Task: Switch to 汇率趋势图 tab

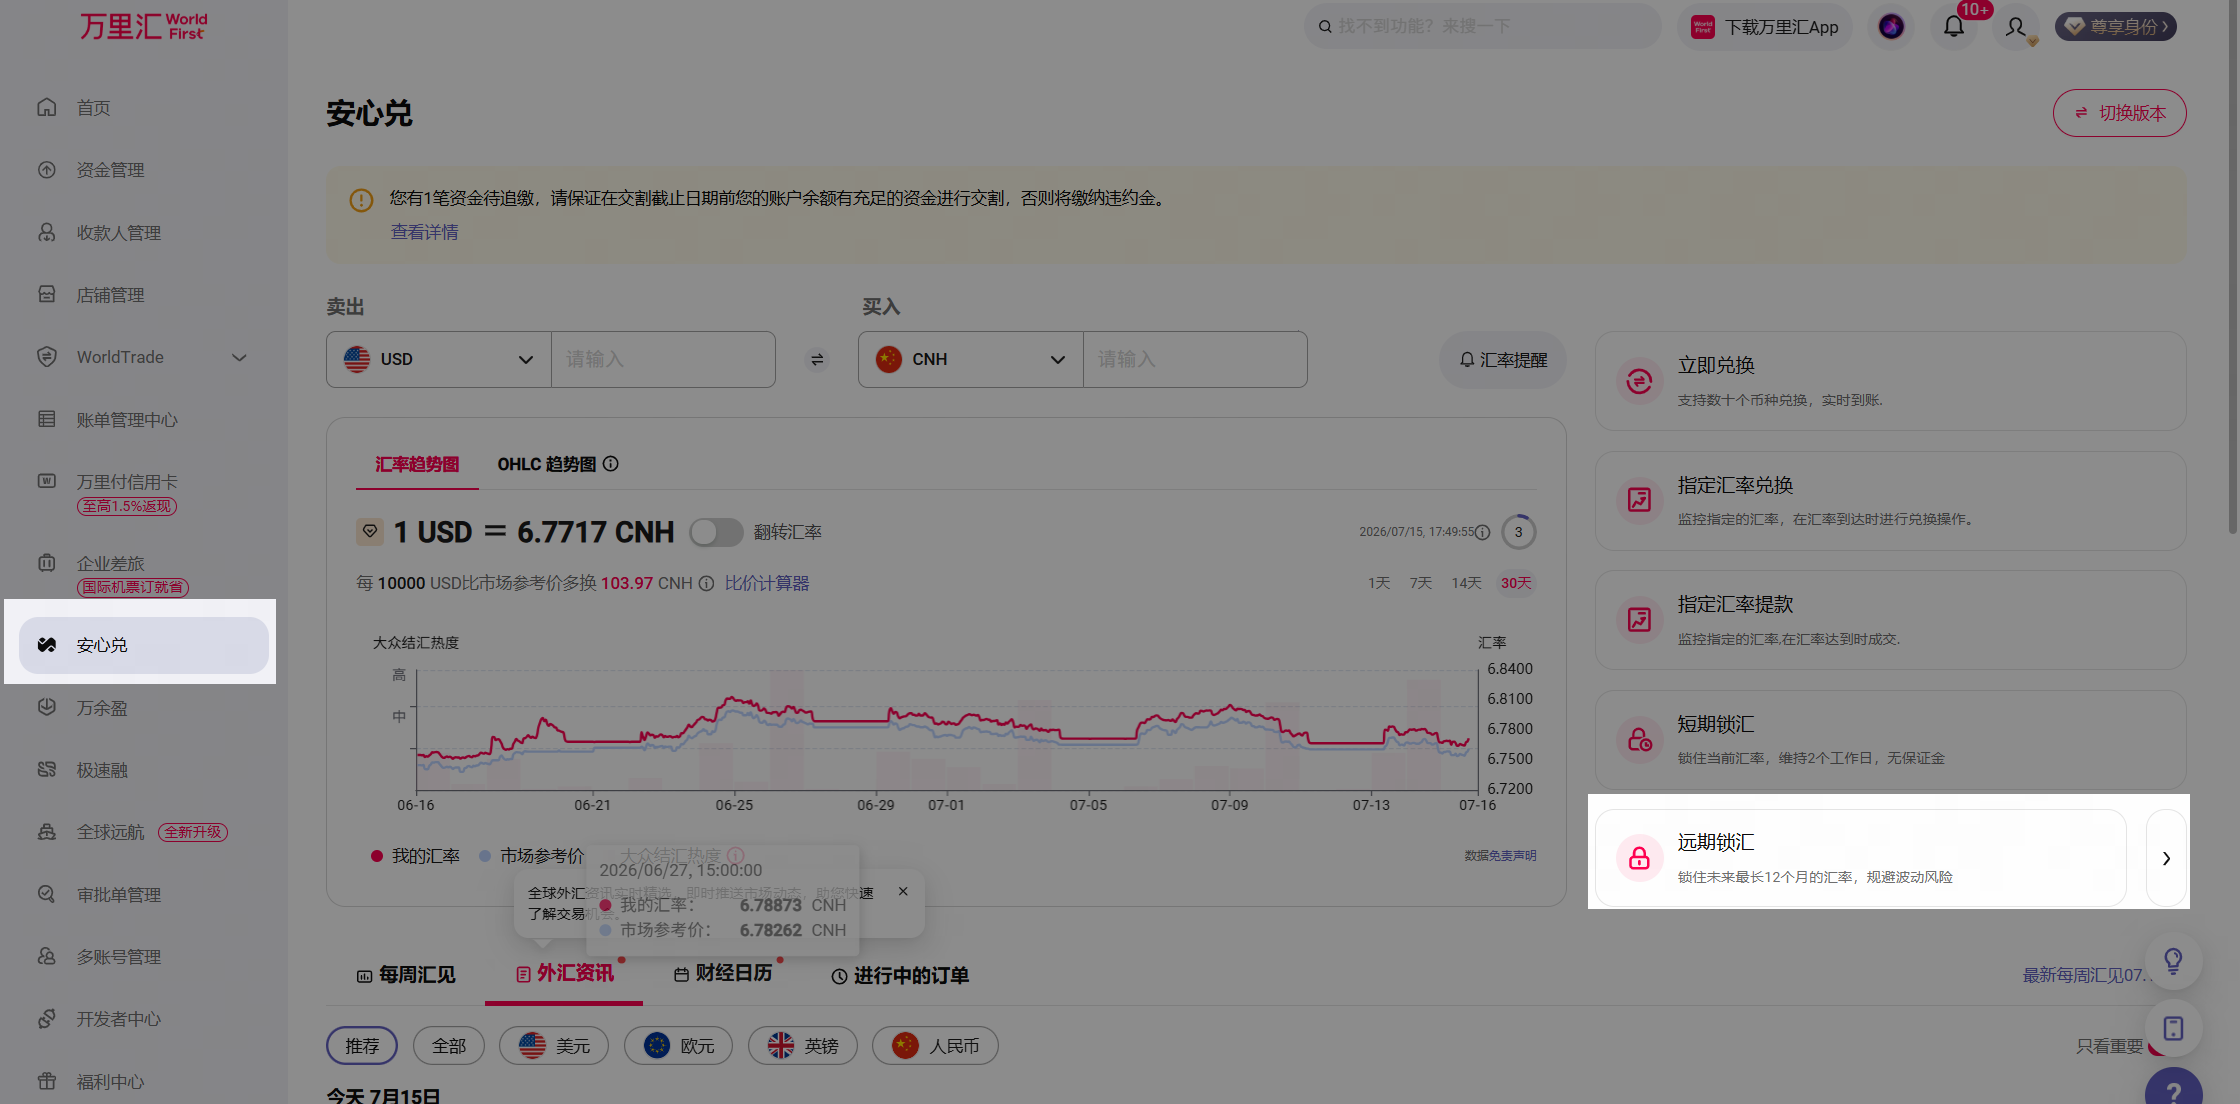Action: pyautogui.click(x=417, y=464)
